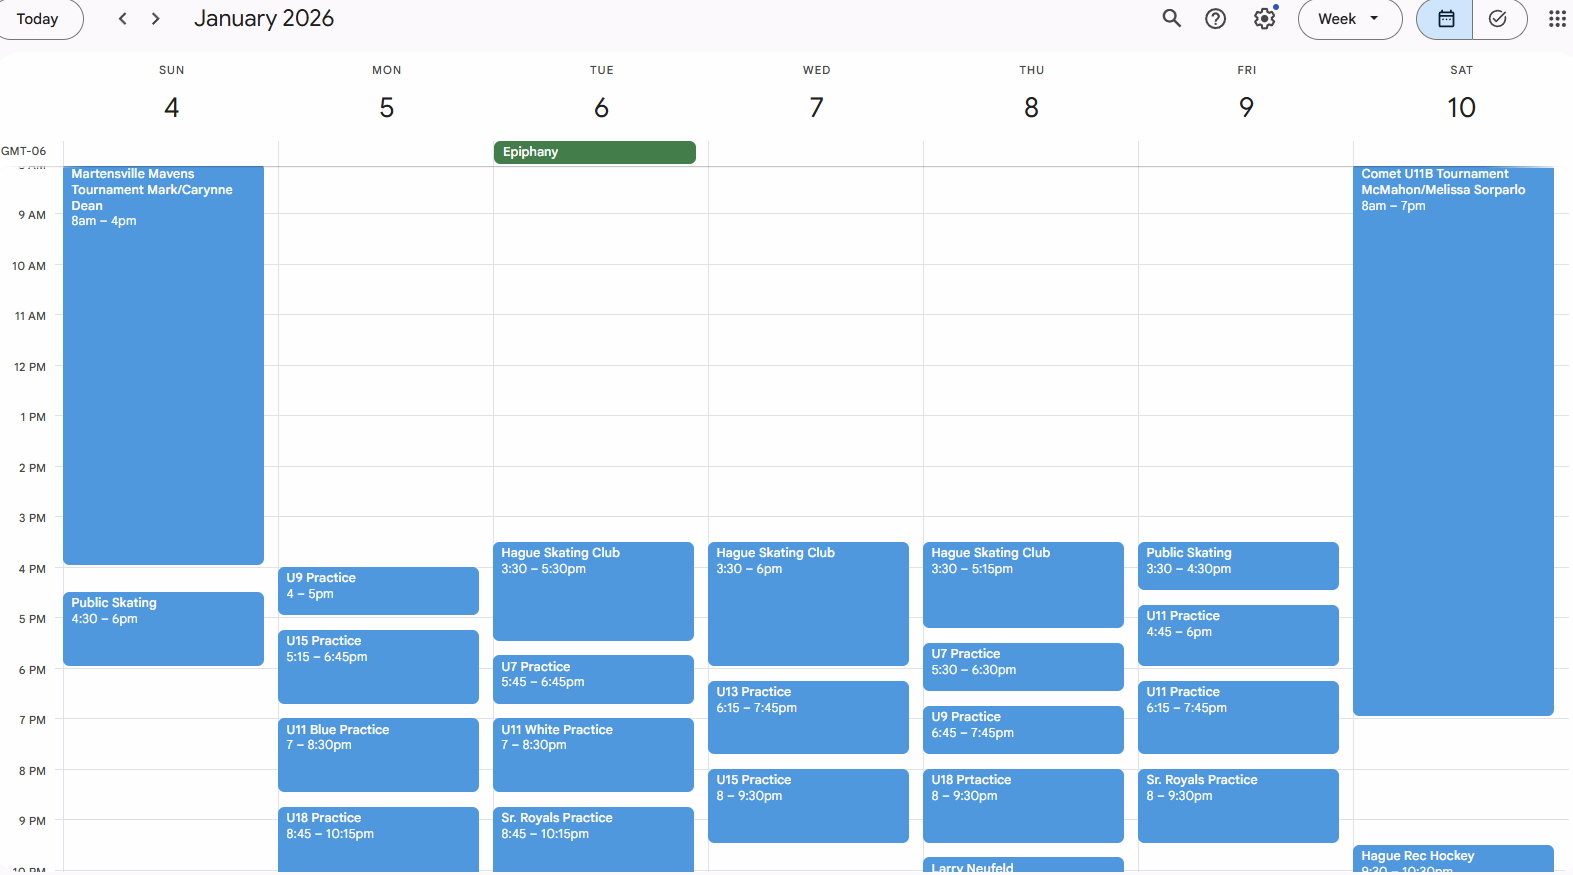This screenshot has width=1573, height=875.
Task: Go to previous week arrow
Action: [122, 18]
